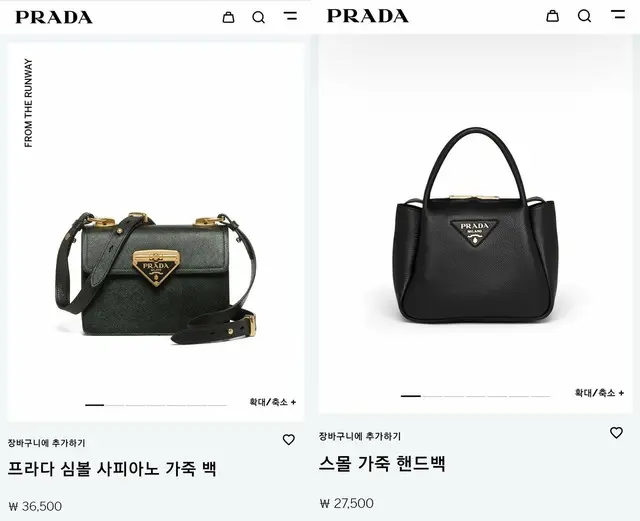Toggle wishlist heart for small leather handbag
Image resolution: width=640 pixels, height=521 pixels.
[616, 432]
